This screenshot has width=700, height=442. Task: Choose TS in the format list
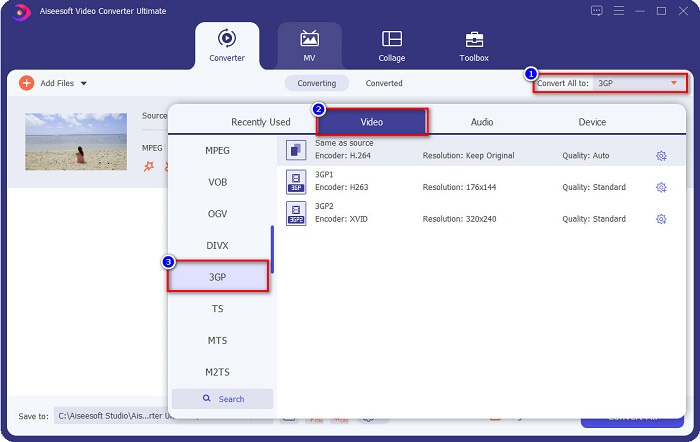point(217,309)
